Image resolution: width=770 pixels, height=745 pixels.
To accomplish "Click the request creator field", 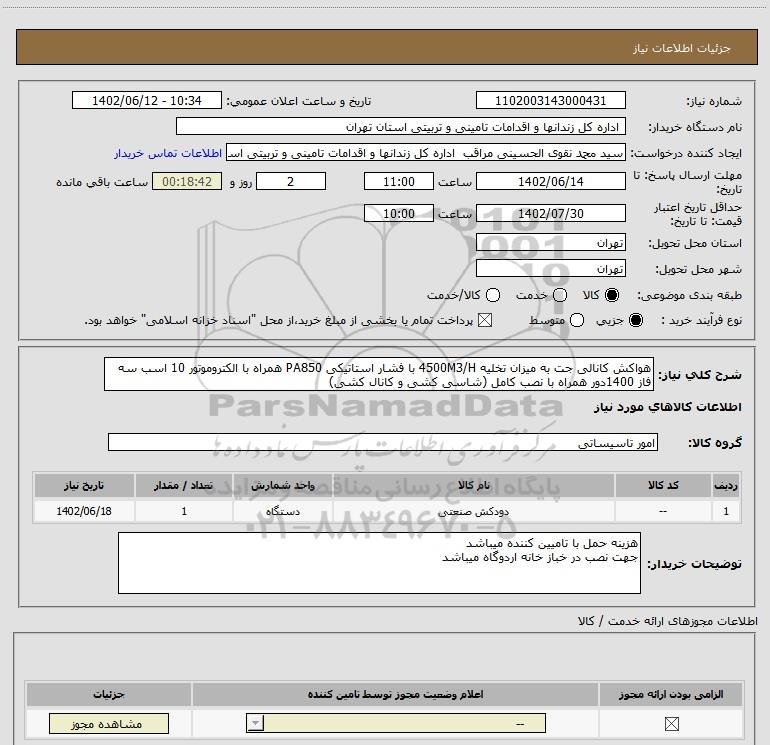I will [426, 153].
